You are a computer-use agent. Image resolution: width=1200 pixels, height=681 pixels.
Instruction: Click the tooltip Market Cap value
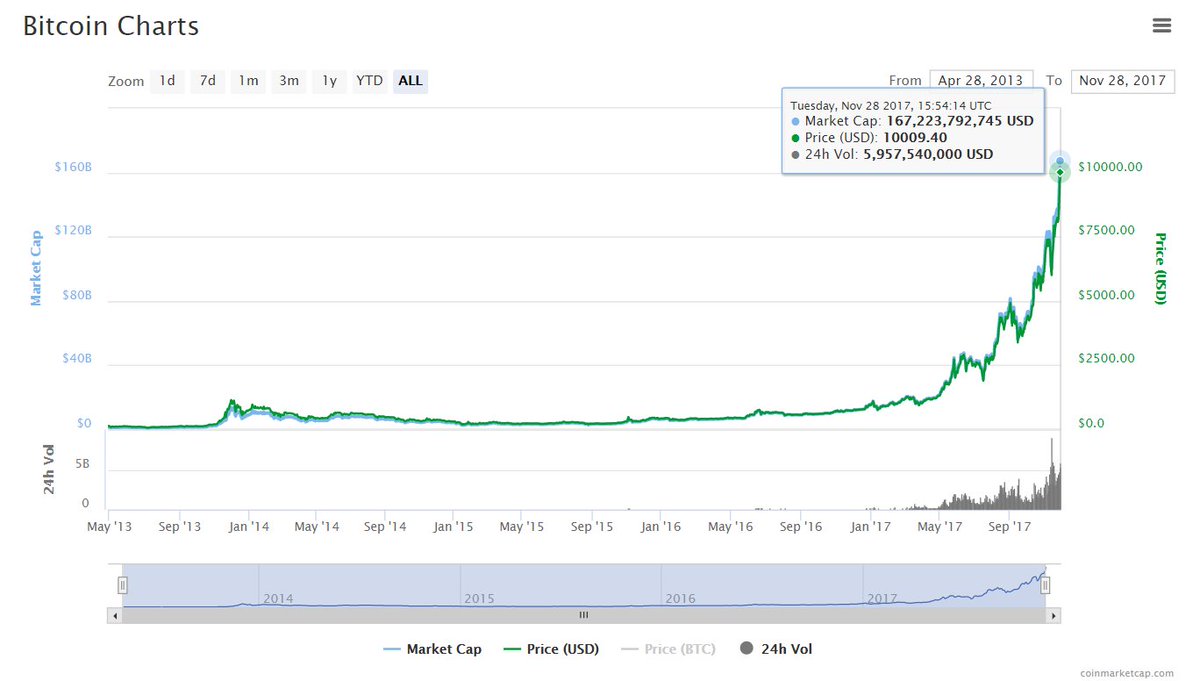[x=960, y=121]
